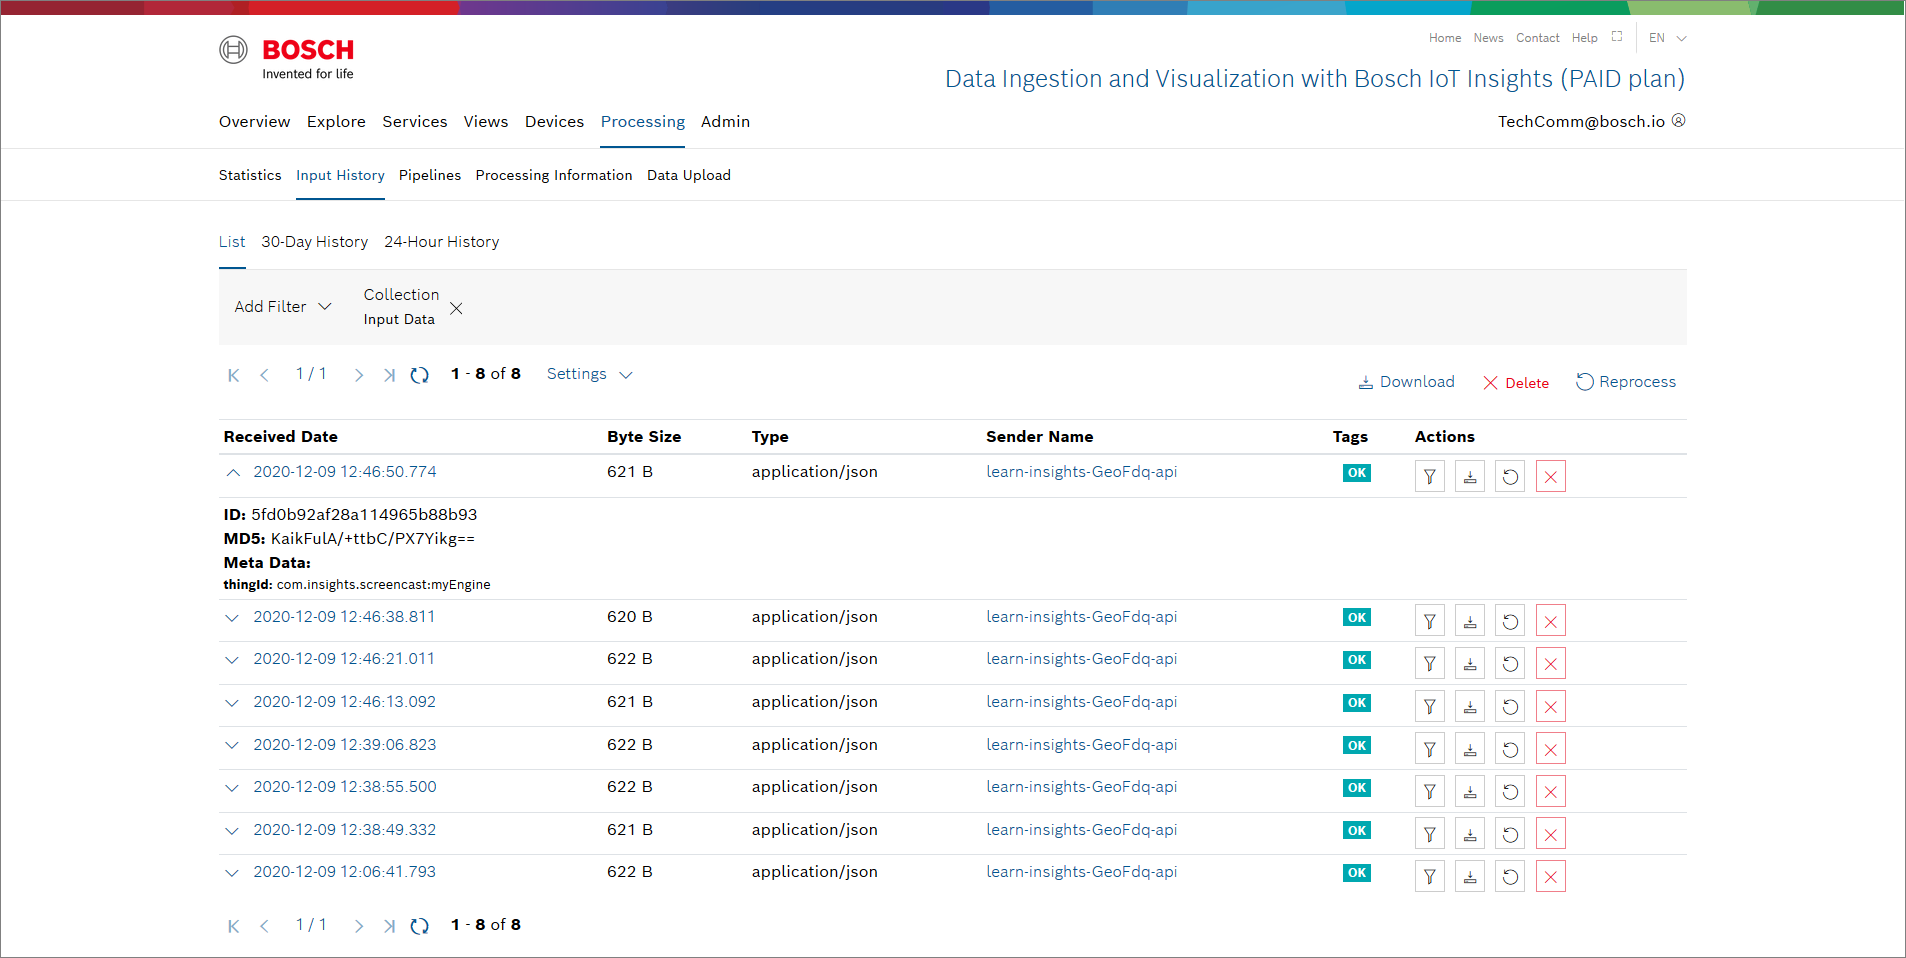The image size is (1906, 958).
Task: Click the Reprocess button above the table
Action: [1625, 382]
